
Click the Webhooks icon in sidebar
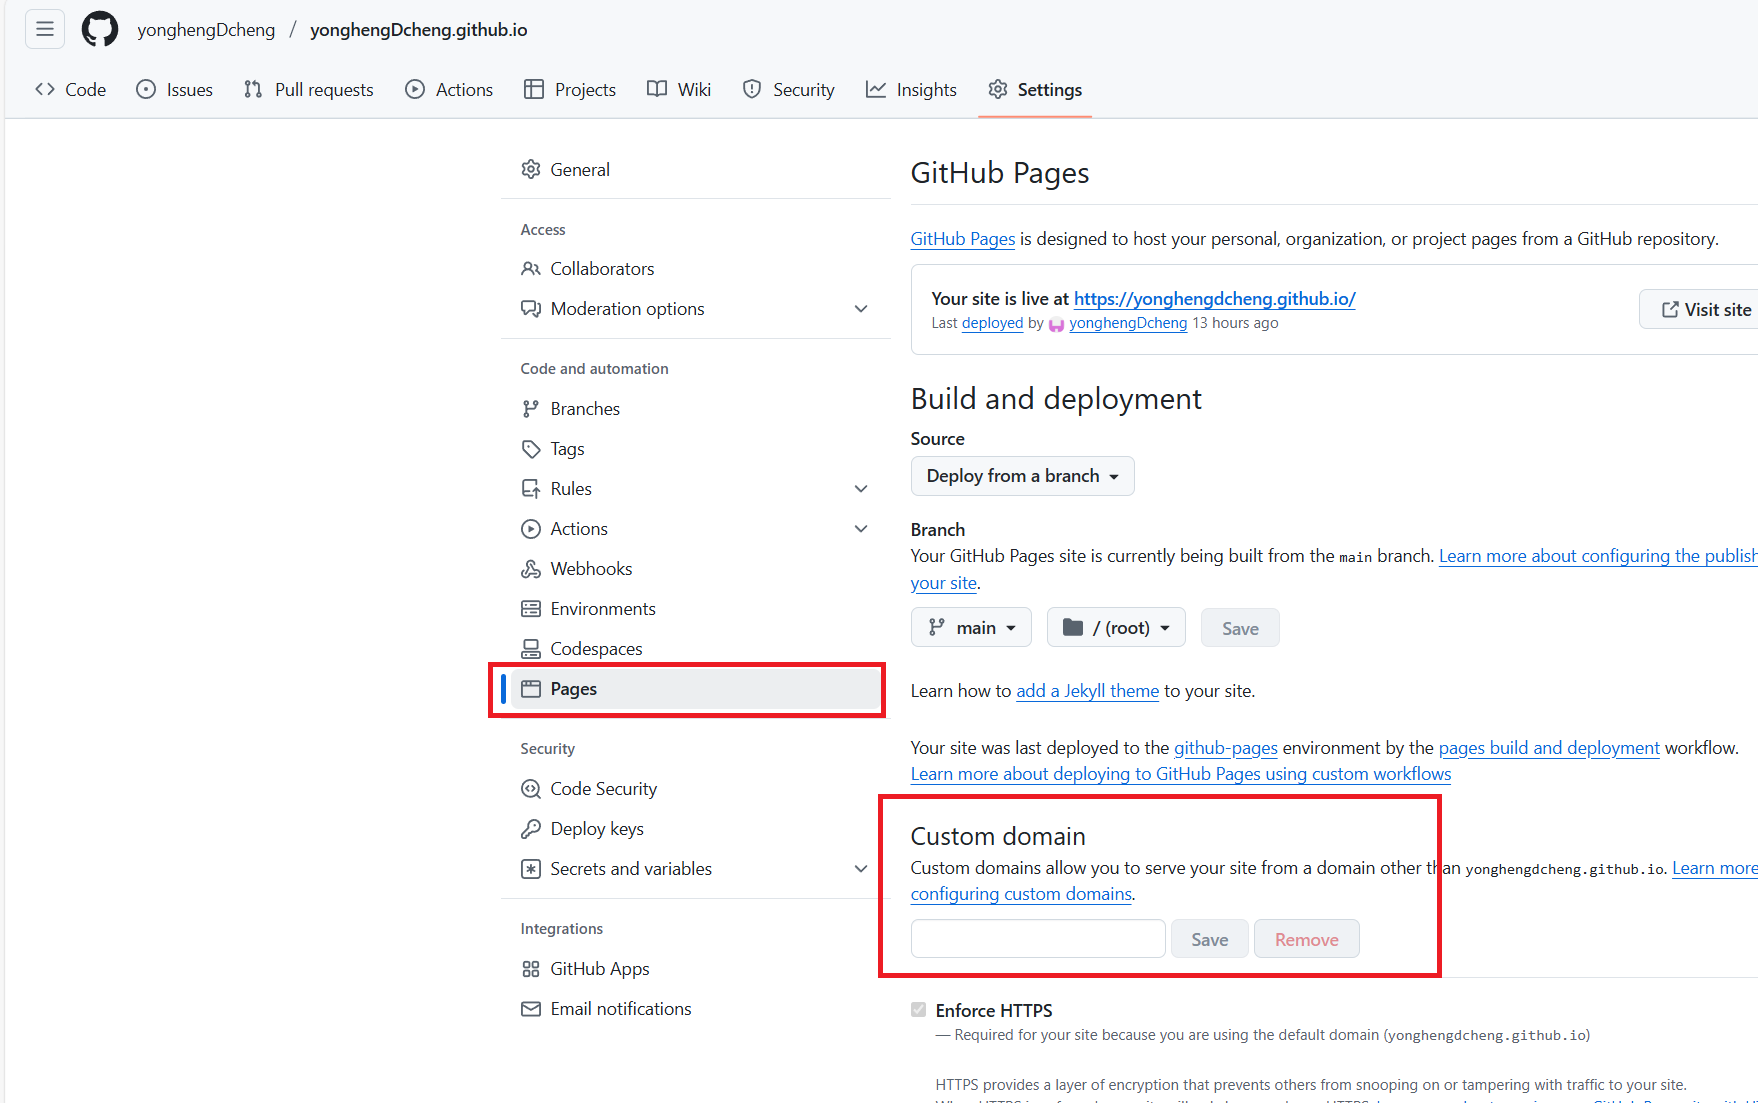(x=530, y=569)
